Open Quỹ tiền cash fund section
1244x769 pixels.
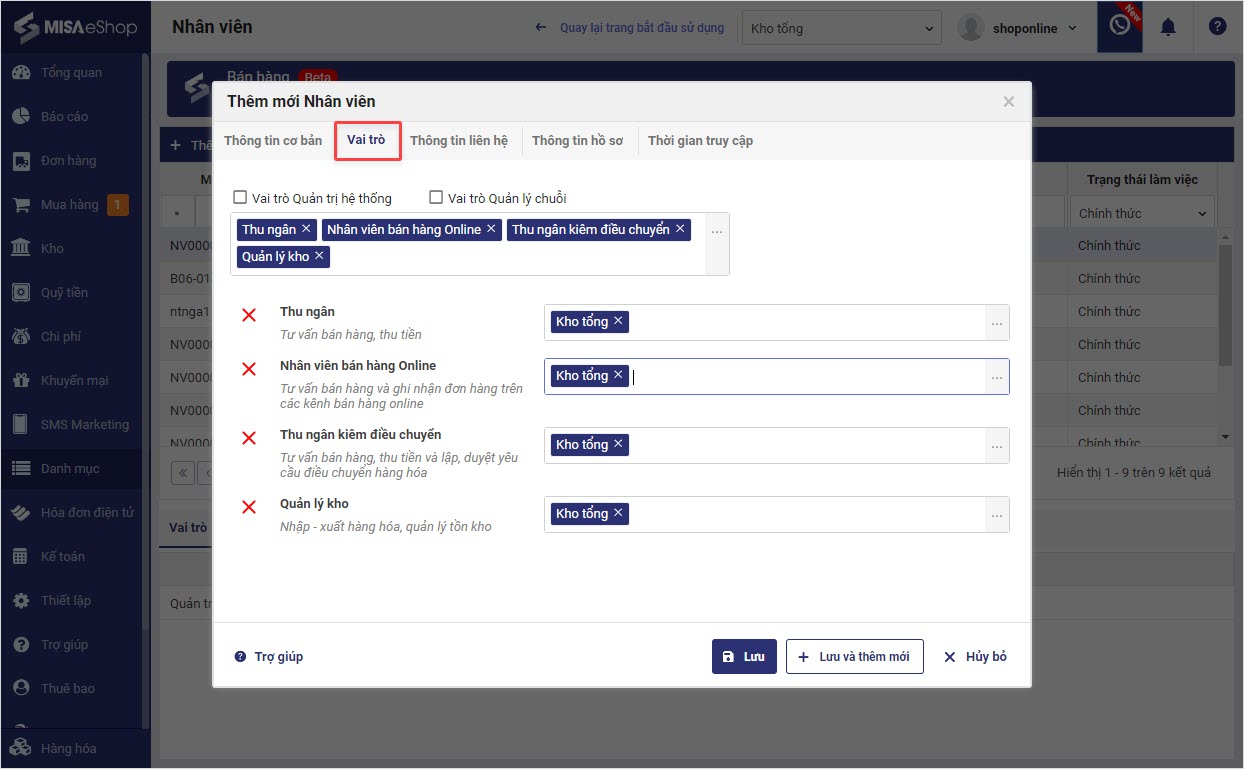(64, 293)
